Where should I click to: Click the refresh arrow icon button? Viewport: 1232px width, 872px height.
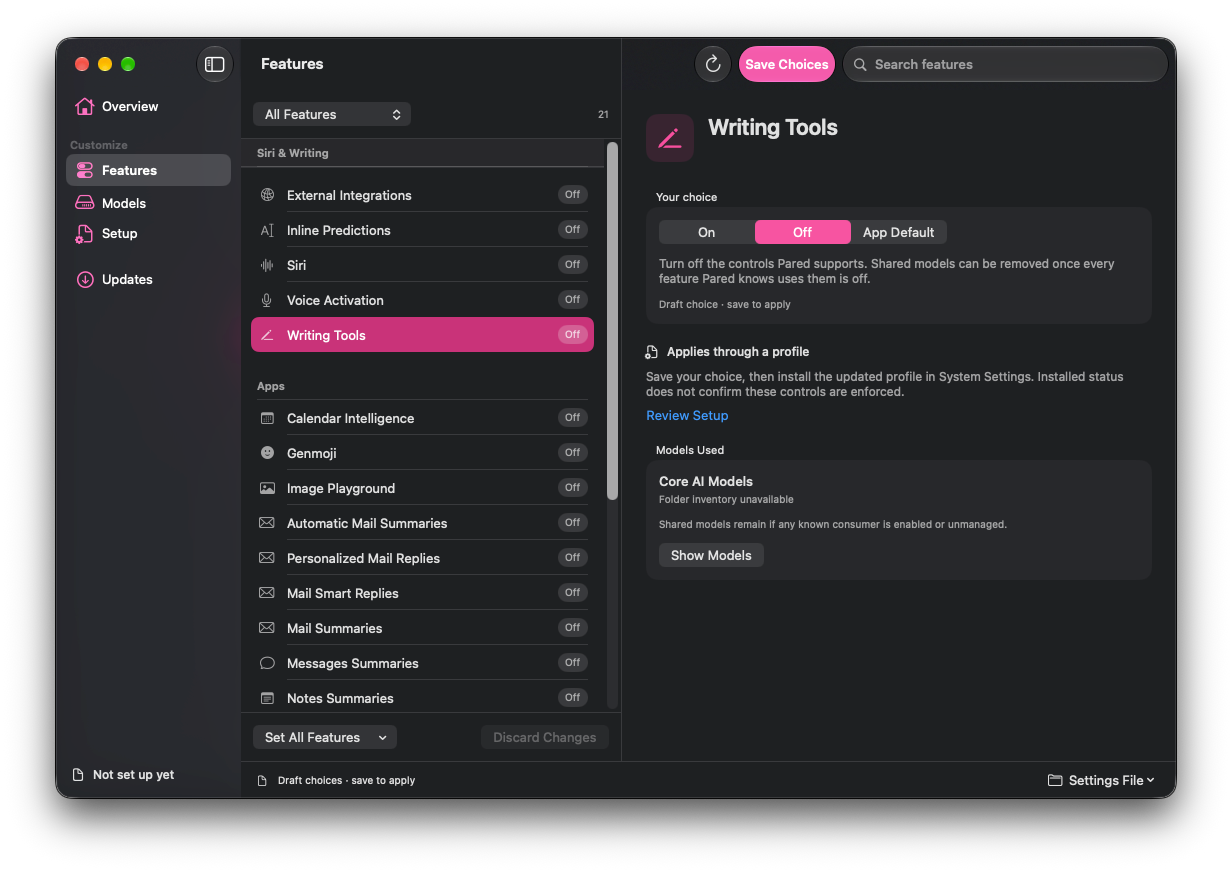(713, 64)
